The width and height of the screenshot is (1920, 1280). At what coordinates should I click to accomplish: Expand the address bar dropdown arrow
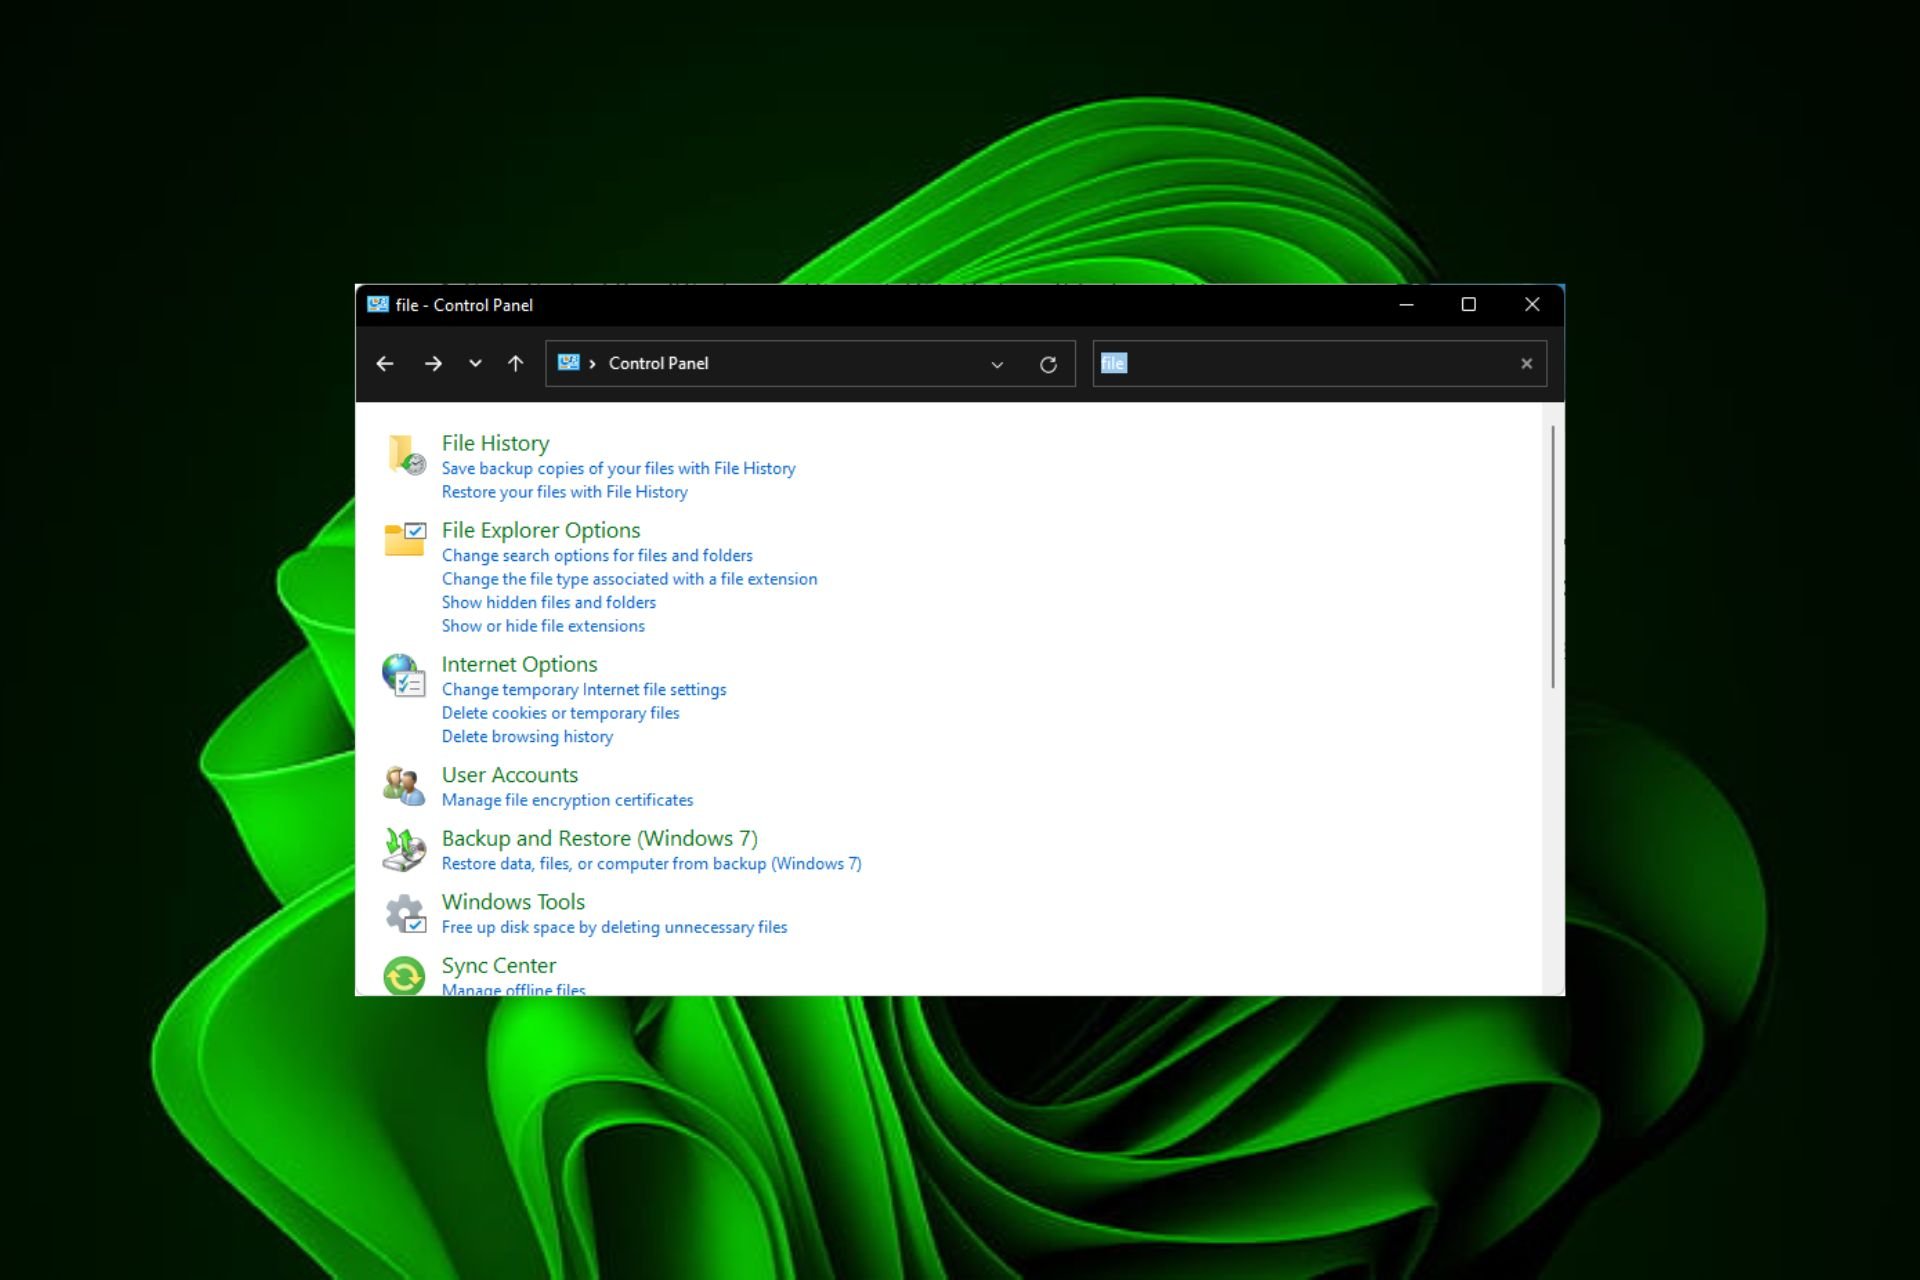tap(997, 364)
